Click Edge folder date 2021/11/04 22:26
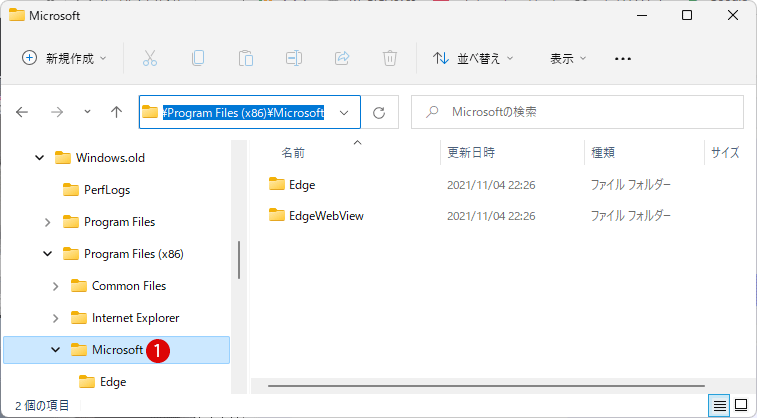Image resolution: width=757 pixels, height=418 pixels. (x=491, y=185)
